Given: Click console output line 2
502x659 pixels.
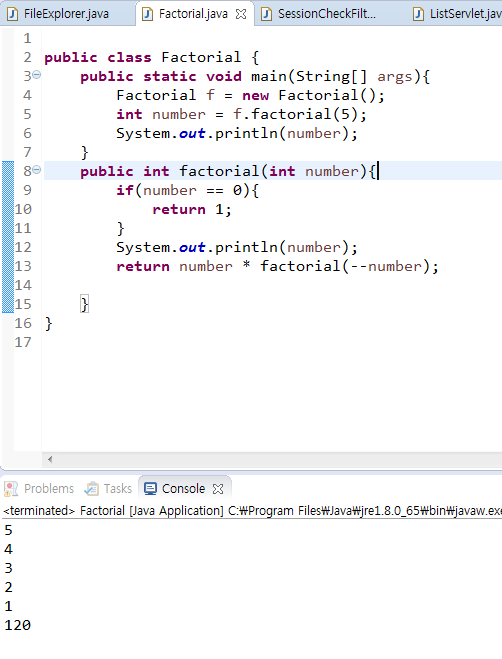Looking at the screenshot, I should click(x=8, y=587).
